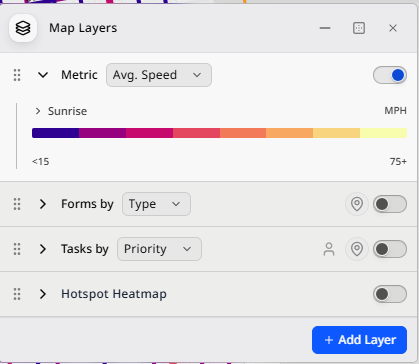Click the Forms by layer drag handle
This screenshot has width=419, height=364.
pos(17,204)
